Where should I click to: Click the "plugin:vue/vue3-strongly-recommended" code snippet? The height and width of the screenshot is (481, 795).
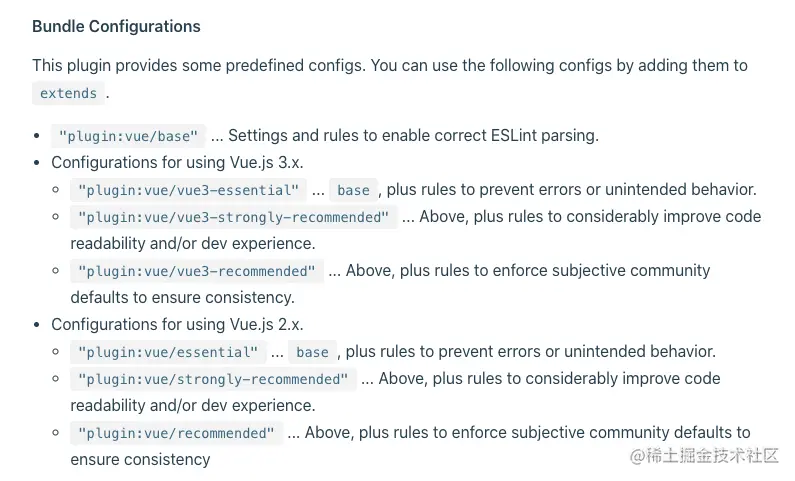coord(233,217)
